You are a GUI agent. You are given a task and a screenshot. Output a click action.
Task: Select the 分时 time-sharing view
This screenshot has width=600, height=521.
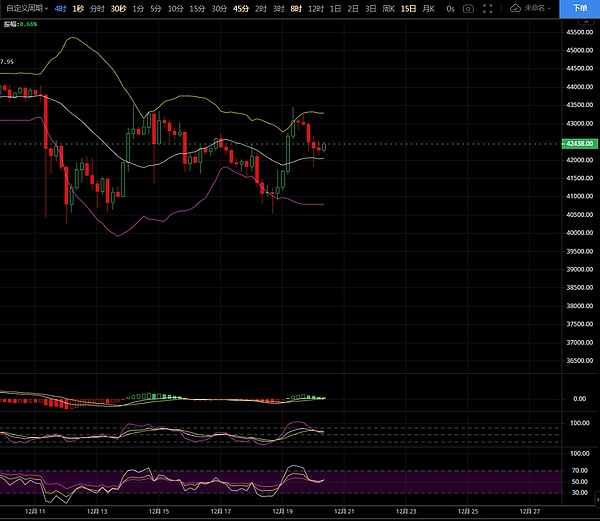point(97,8)
